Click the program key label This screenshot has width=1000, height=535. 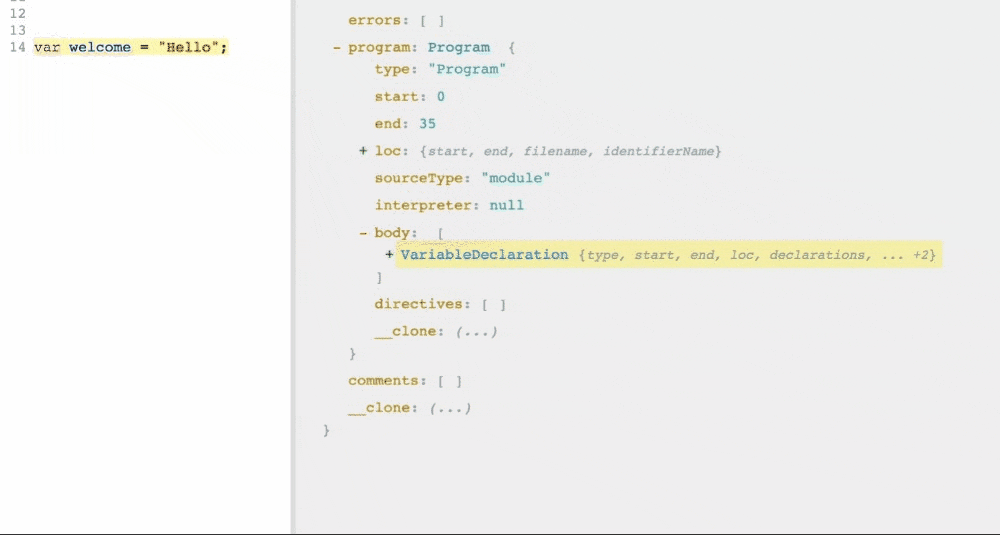[379, 48]
